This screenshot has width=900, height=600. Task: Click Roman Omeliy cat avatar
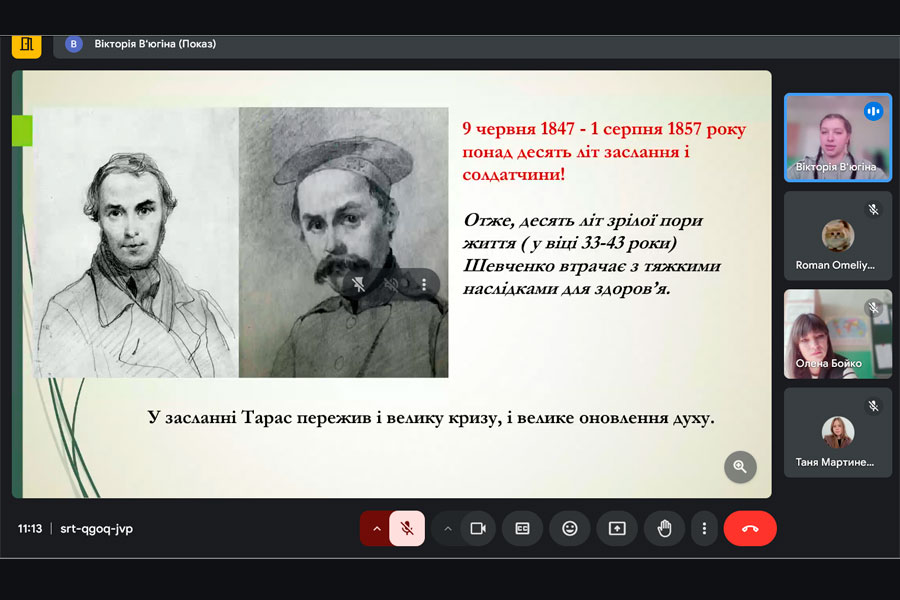click(x=838, y=235)
